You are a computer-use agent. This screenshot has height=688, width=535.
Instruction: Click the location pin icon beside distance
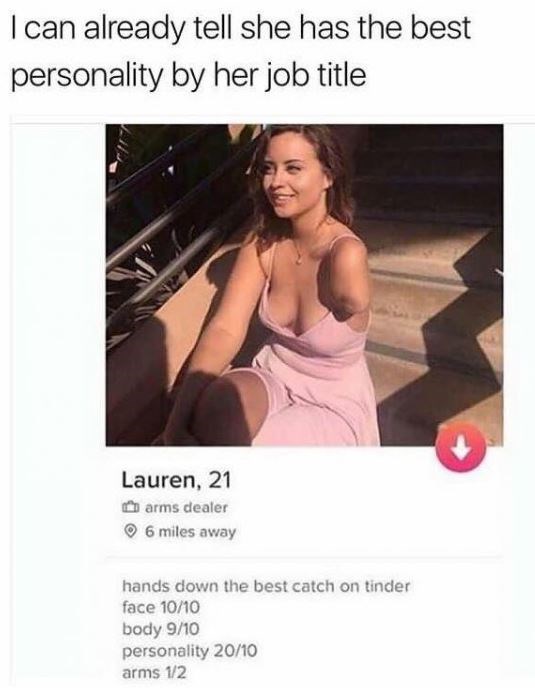[129, 532]
